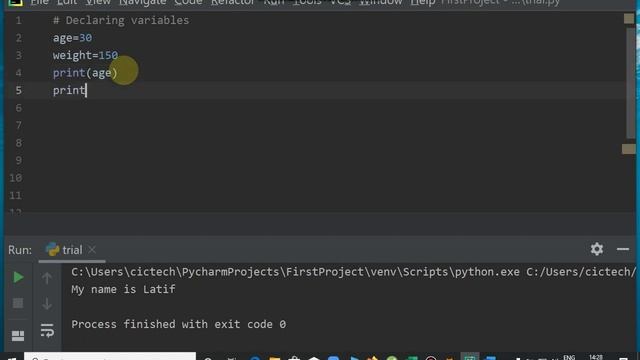This screenshot has width=640, height=360.
Task: Click line number 3 in gutter
Action: coord(18,56)
